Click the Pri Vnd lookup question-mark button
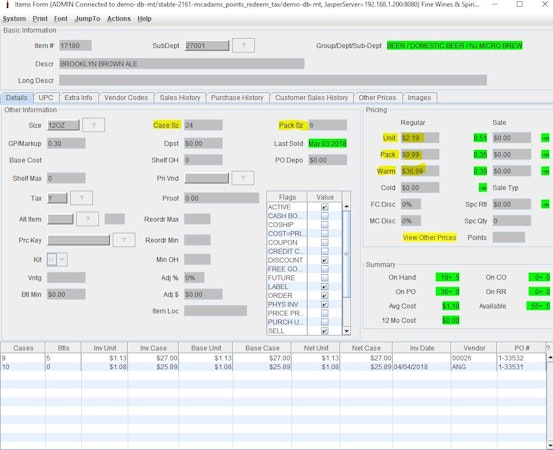Viewport: 553px width, 450px height. tap(243, 178)
